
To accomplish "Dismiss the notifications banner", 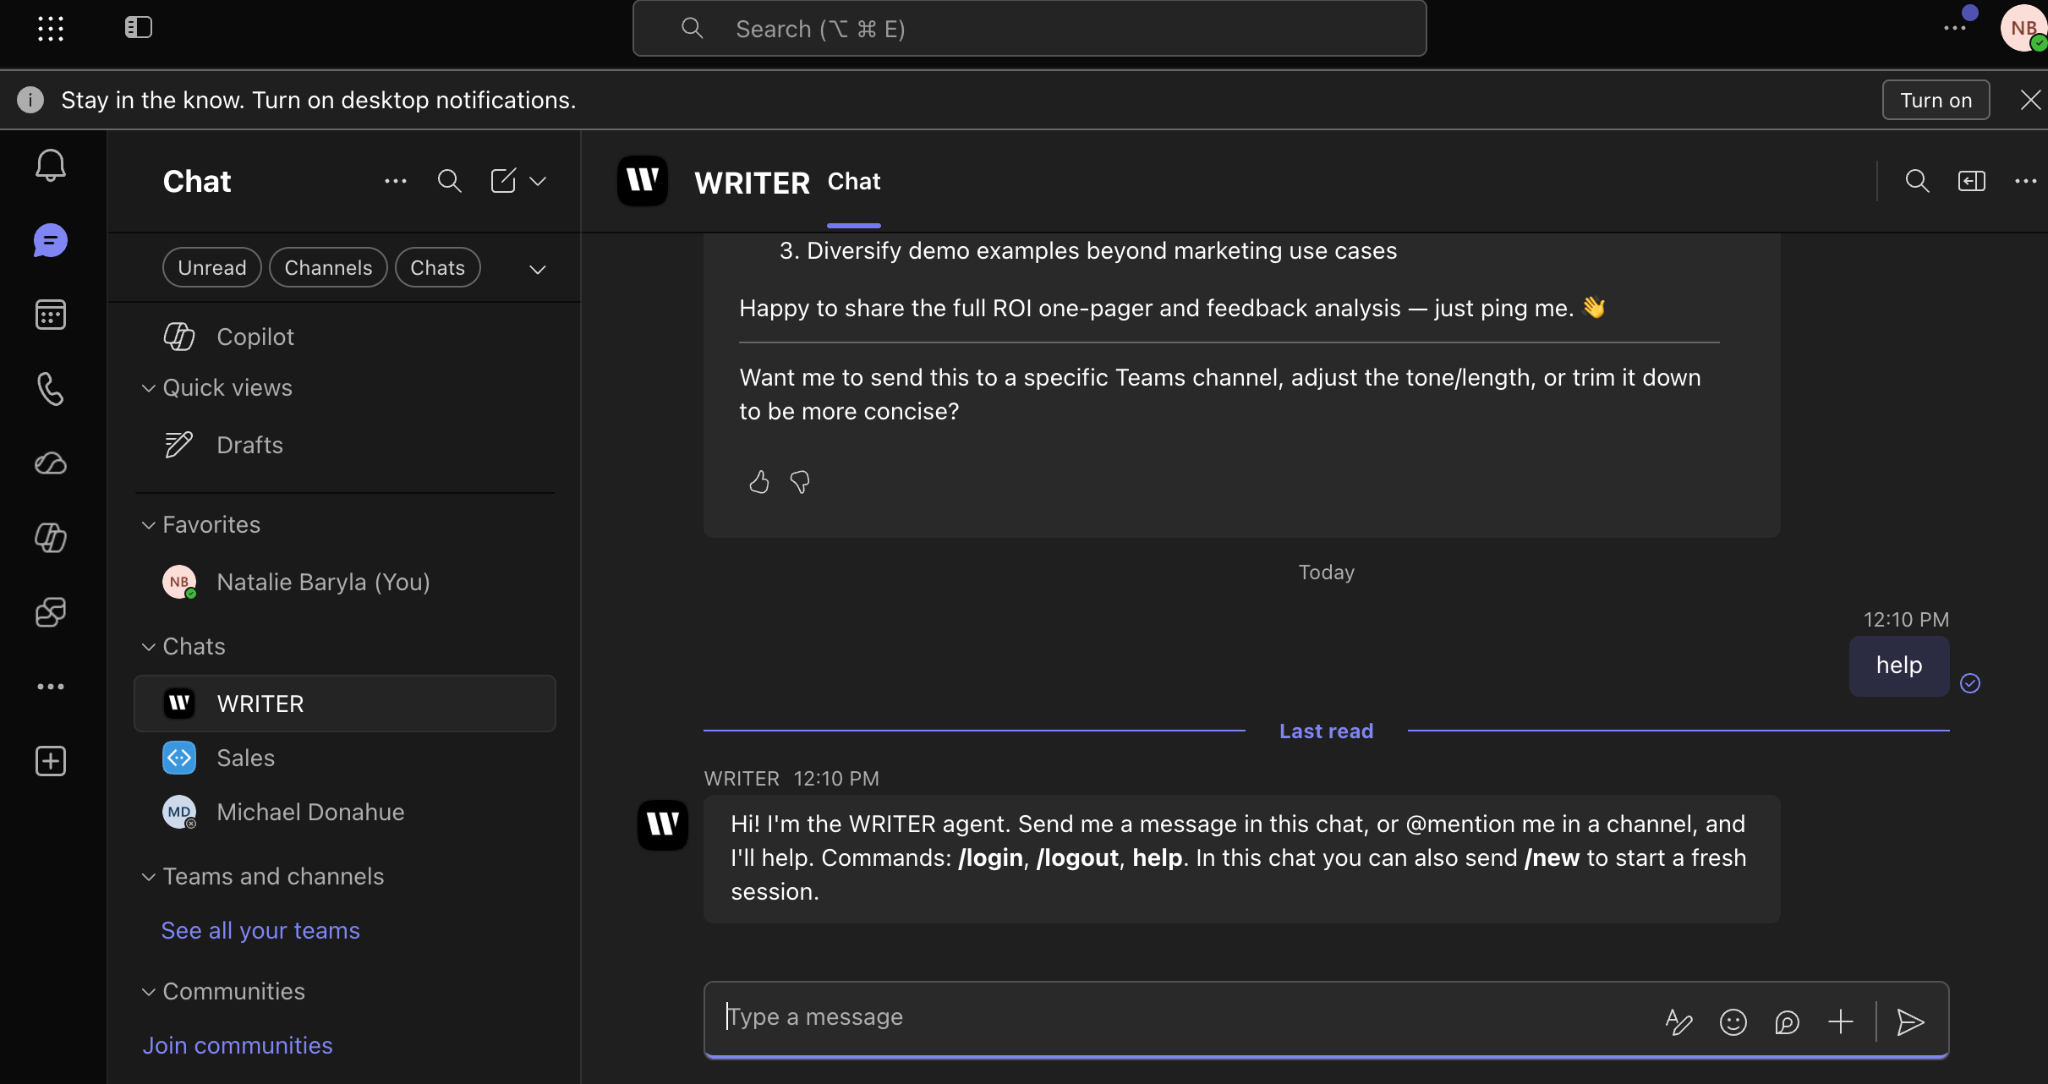I will point(2030,100).
